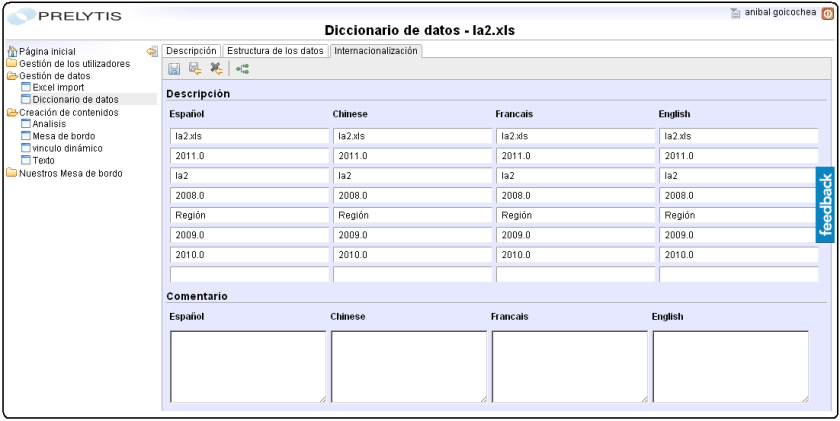
Task: Click Español field containing la2.xls
Action: (249, 136)
